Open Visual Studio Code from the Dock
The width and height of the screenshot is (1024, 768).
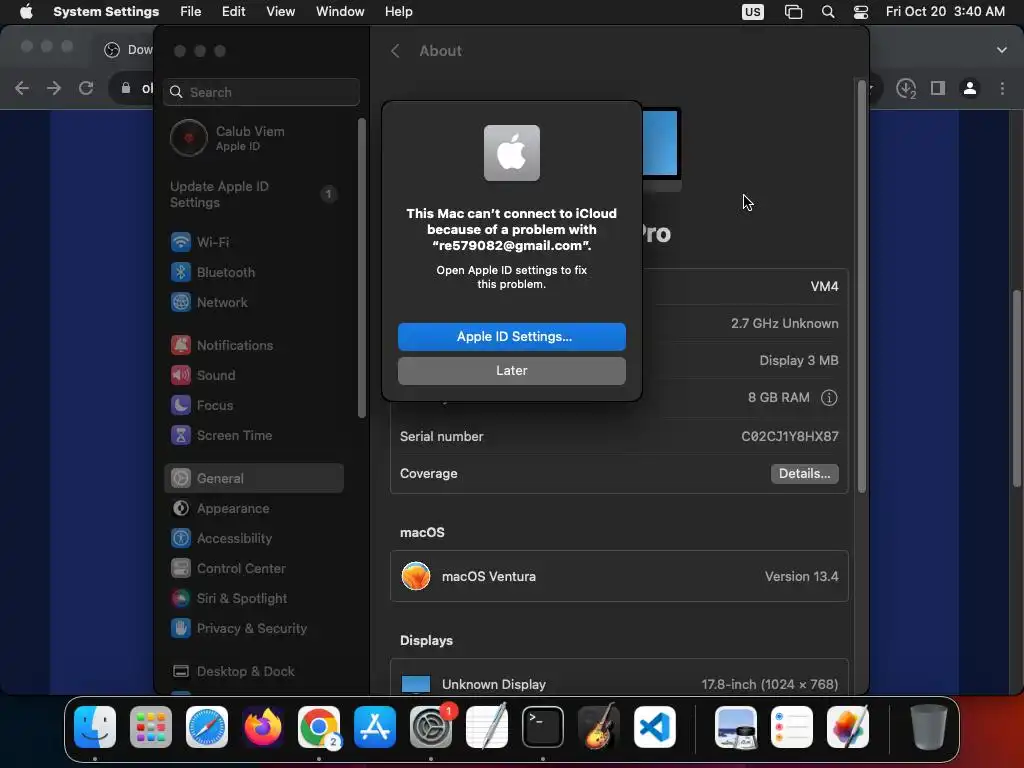pyautogui.click(x=655, y=727)
